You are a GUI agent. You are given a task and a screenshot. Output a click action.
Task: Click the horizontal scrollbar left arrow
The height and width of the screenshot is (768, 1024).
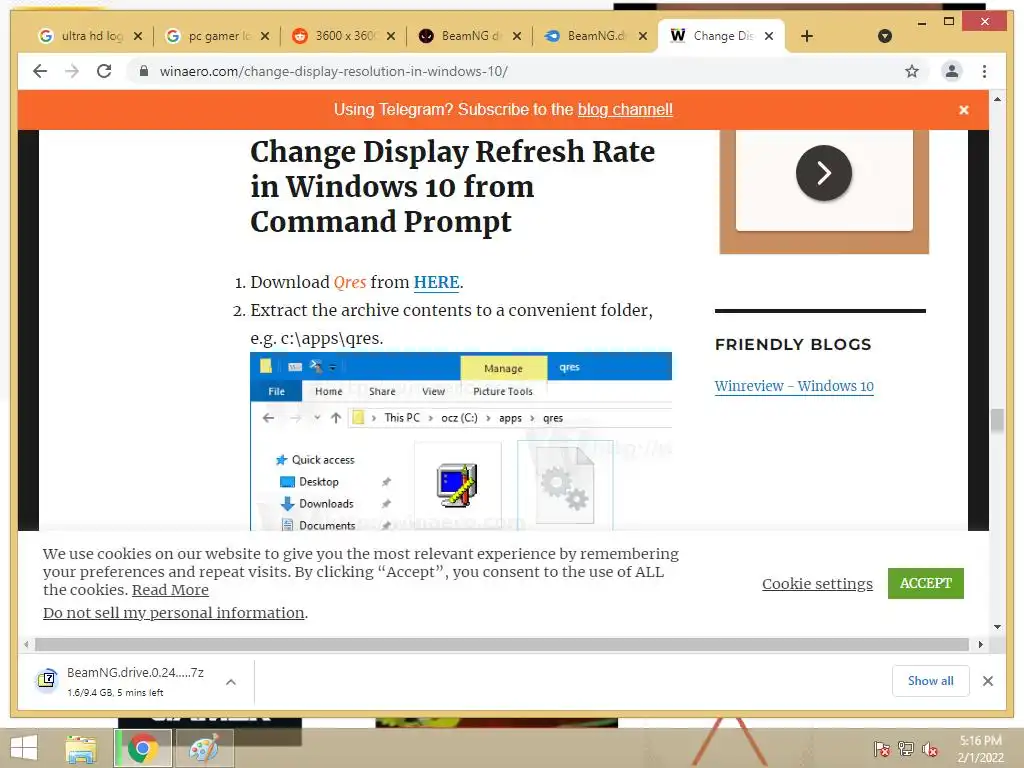[x=25, y=645]
